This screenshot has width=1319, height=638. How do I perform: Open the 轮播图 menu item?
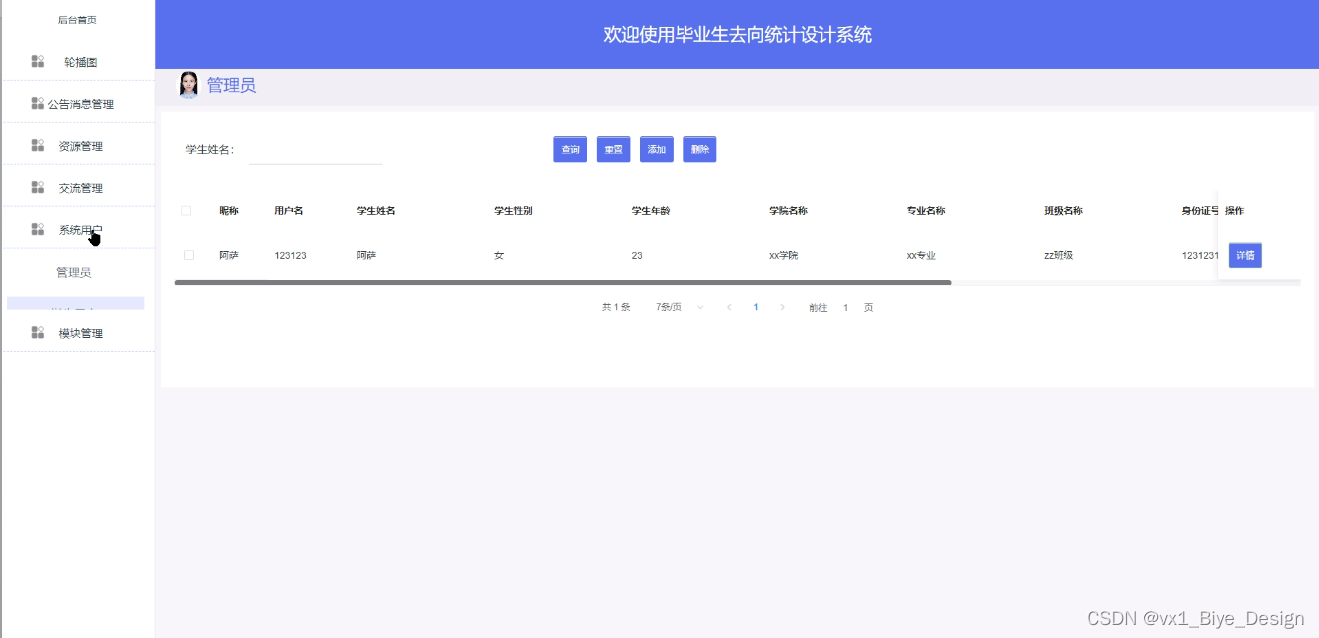click(x=78, y=62)
